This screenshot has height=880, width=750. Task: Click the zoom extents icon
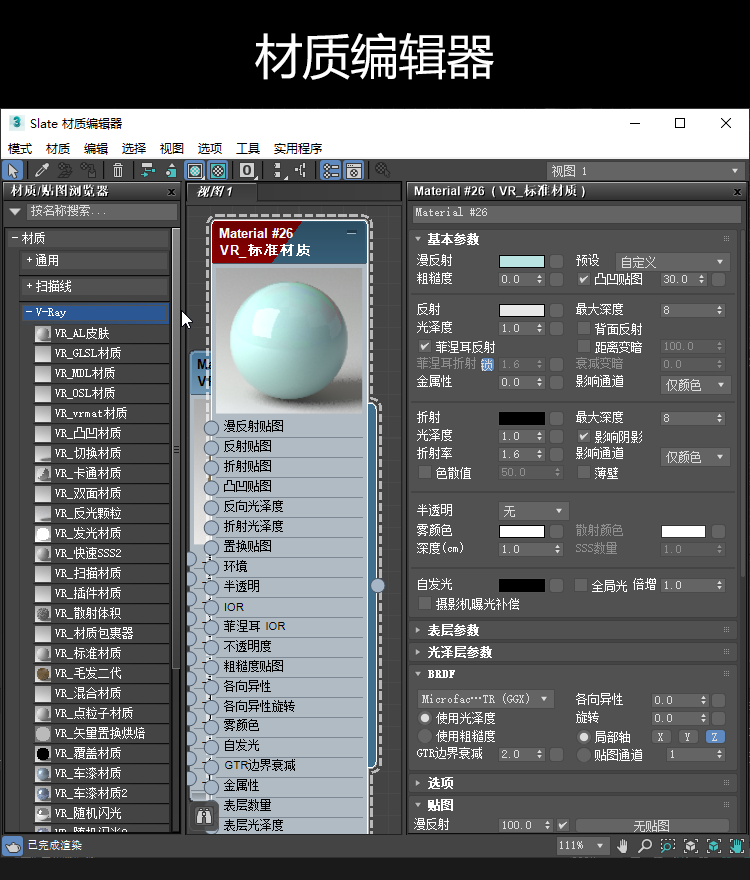click(690, 846)
